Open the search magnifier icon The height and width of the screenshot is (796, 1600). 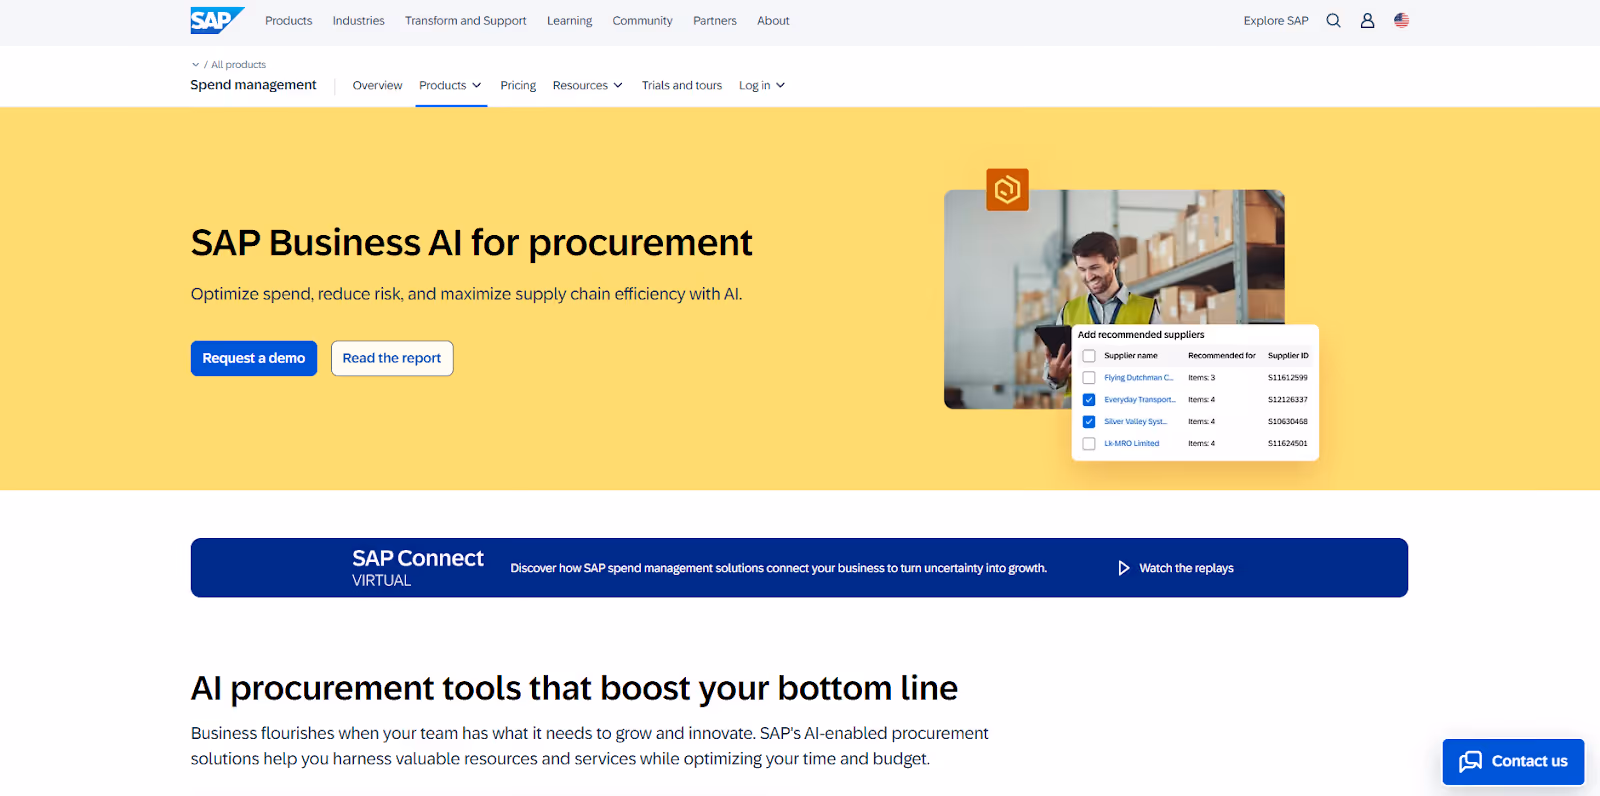1333,20
